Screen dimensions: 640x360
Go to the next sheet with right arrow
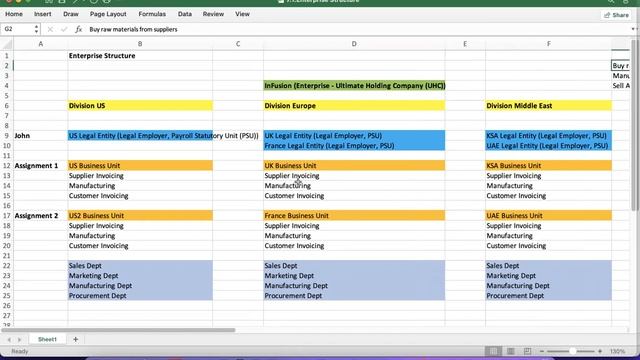(19, 340)
